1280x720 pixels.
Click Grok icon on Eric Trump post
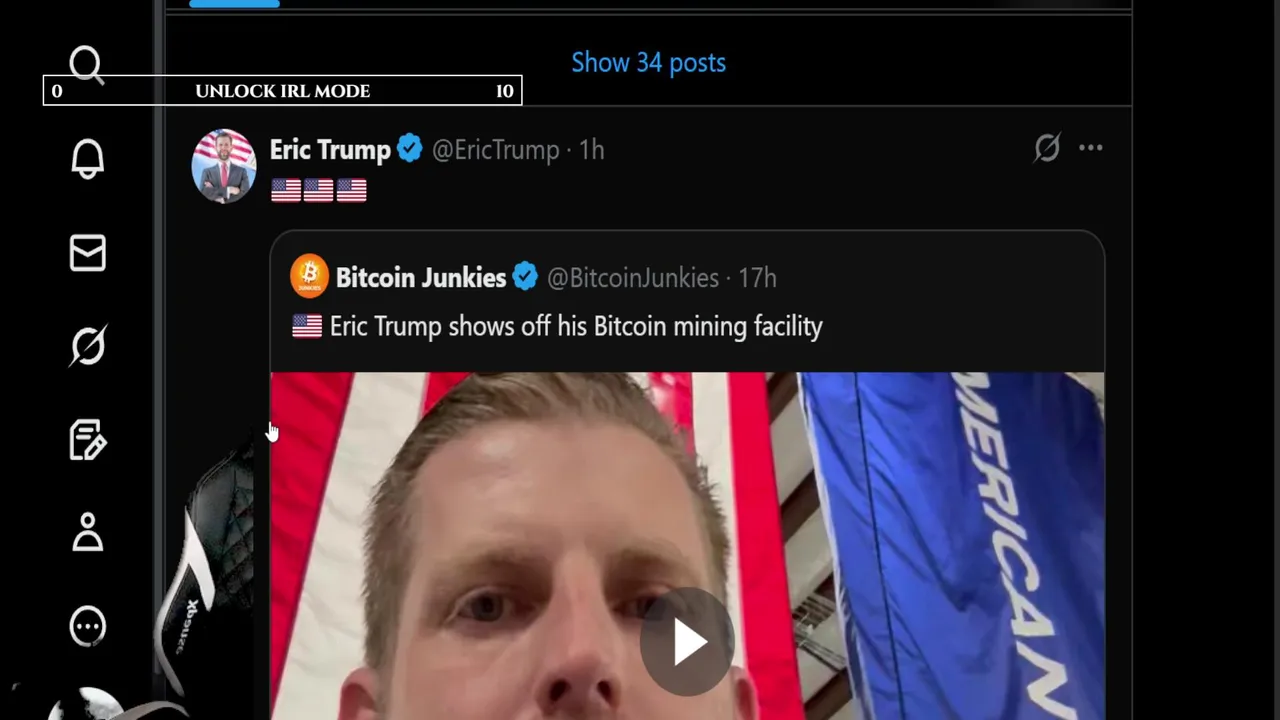coord(1047,148)
